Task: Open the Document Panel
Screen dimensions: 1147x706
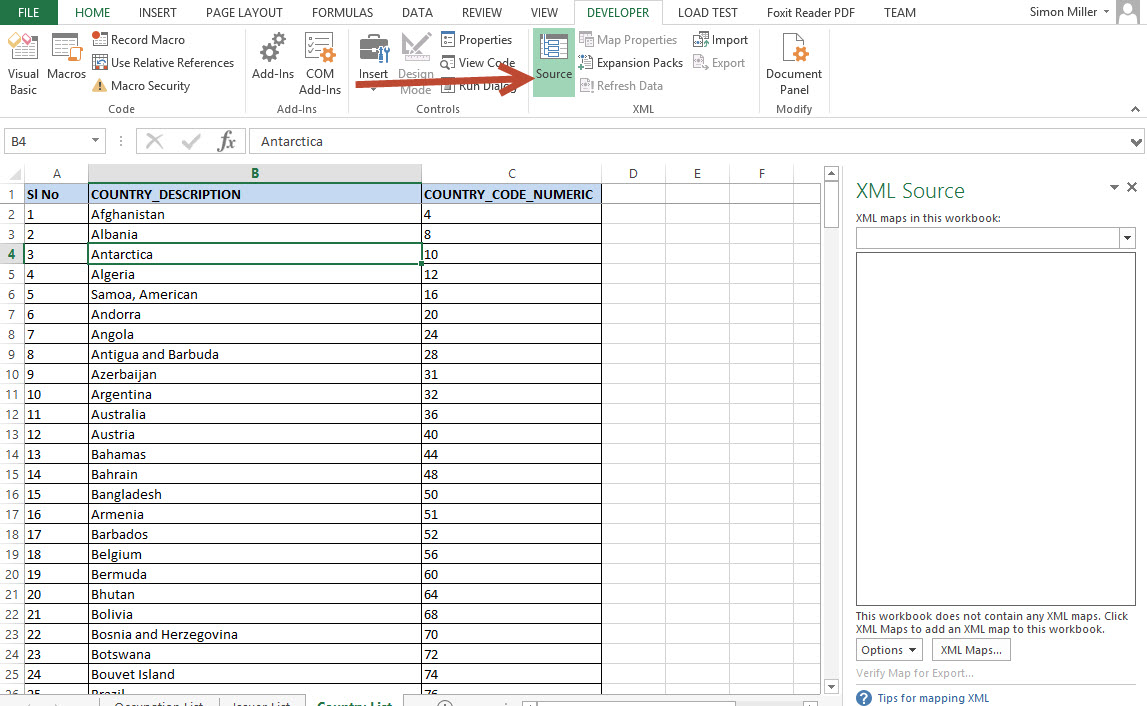Action: point(794,63)
